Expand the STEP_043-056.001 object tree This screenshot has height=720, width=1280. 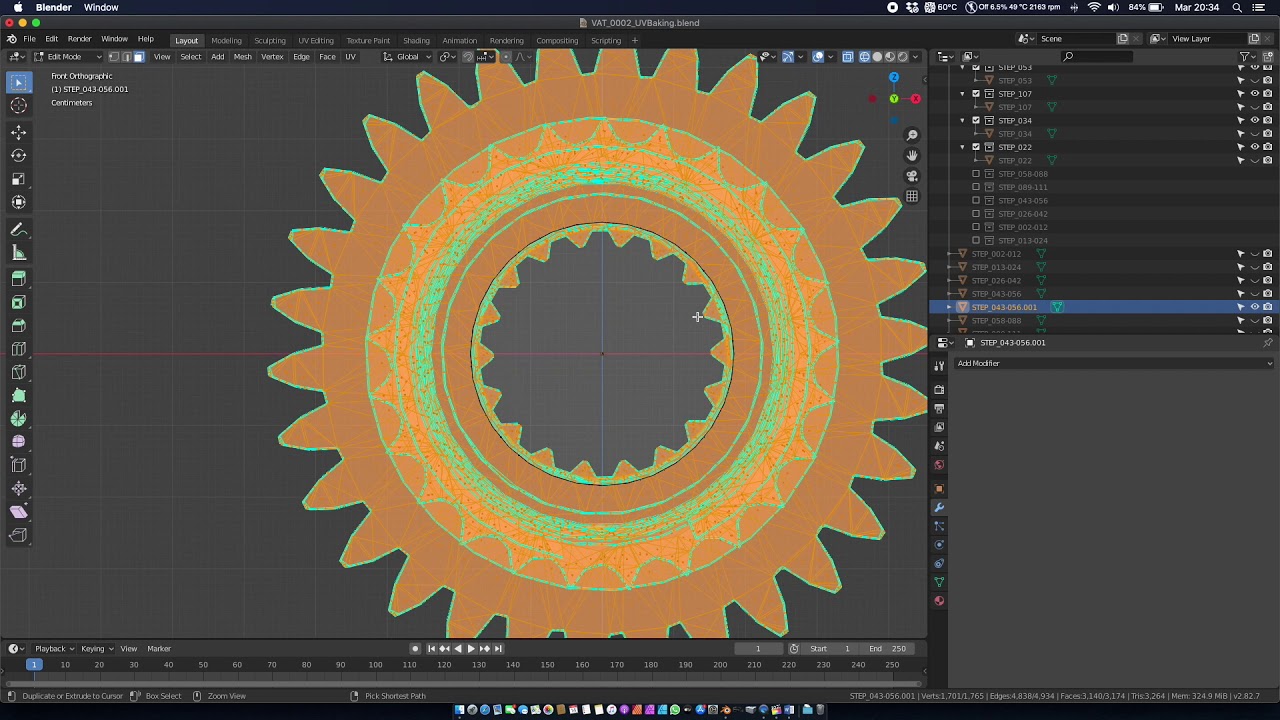pyautogui.click(x=950, y=307)
